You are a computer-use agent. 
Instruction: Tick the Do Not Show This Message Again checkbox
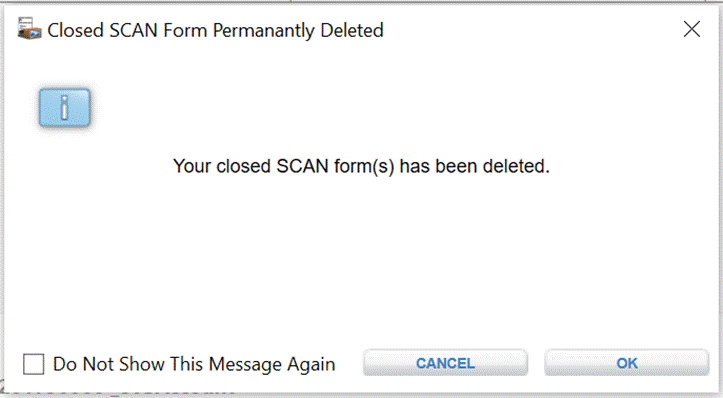point(34,364)
